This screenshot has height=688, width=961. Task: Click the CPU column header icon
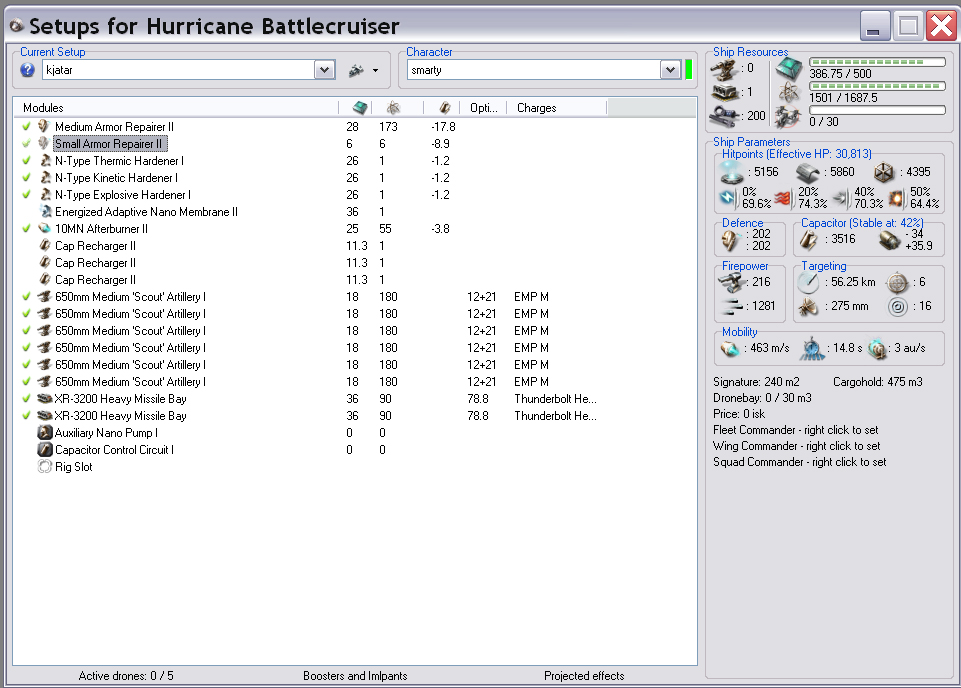click(360, 108)
